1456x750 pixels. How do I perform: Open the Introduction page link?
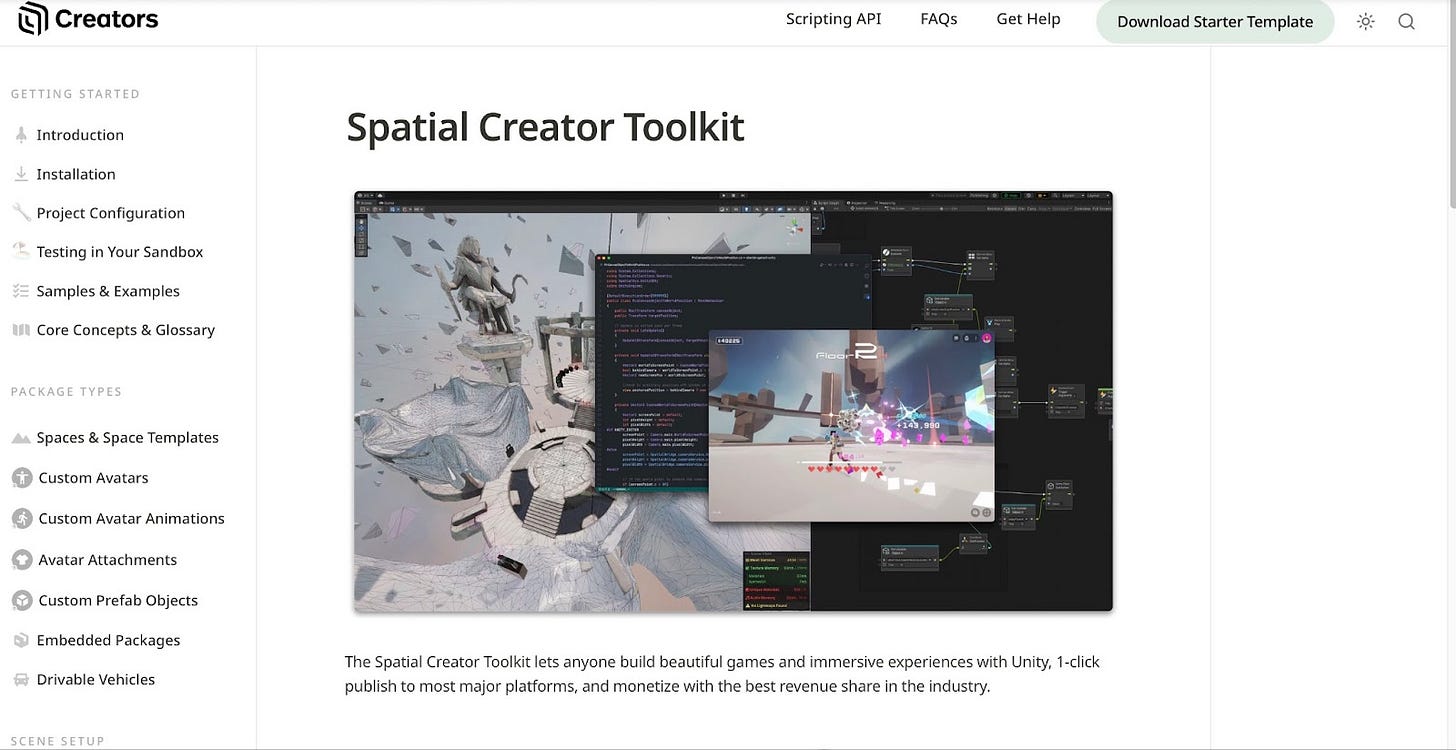80,135
